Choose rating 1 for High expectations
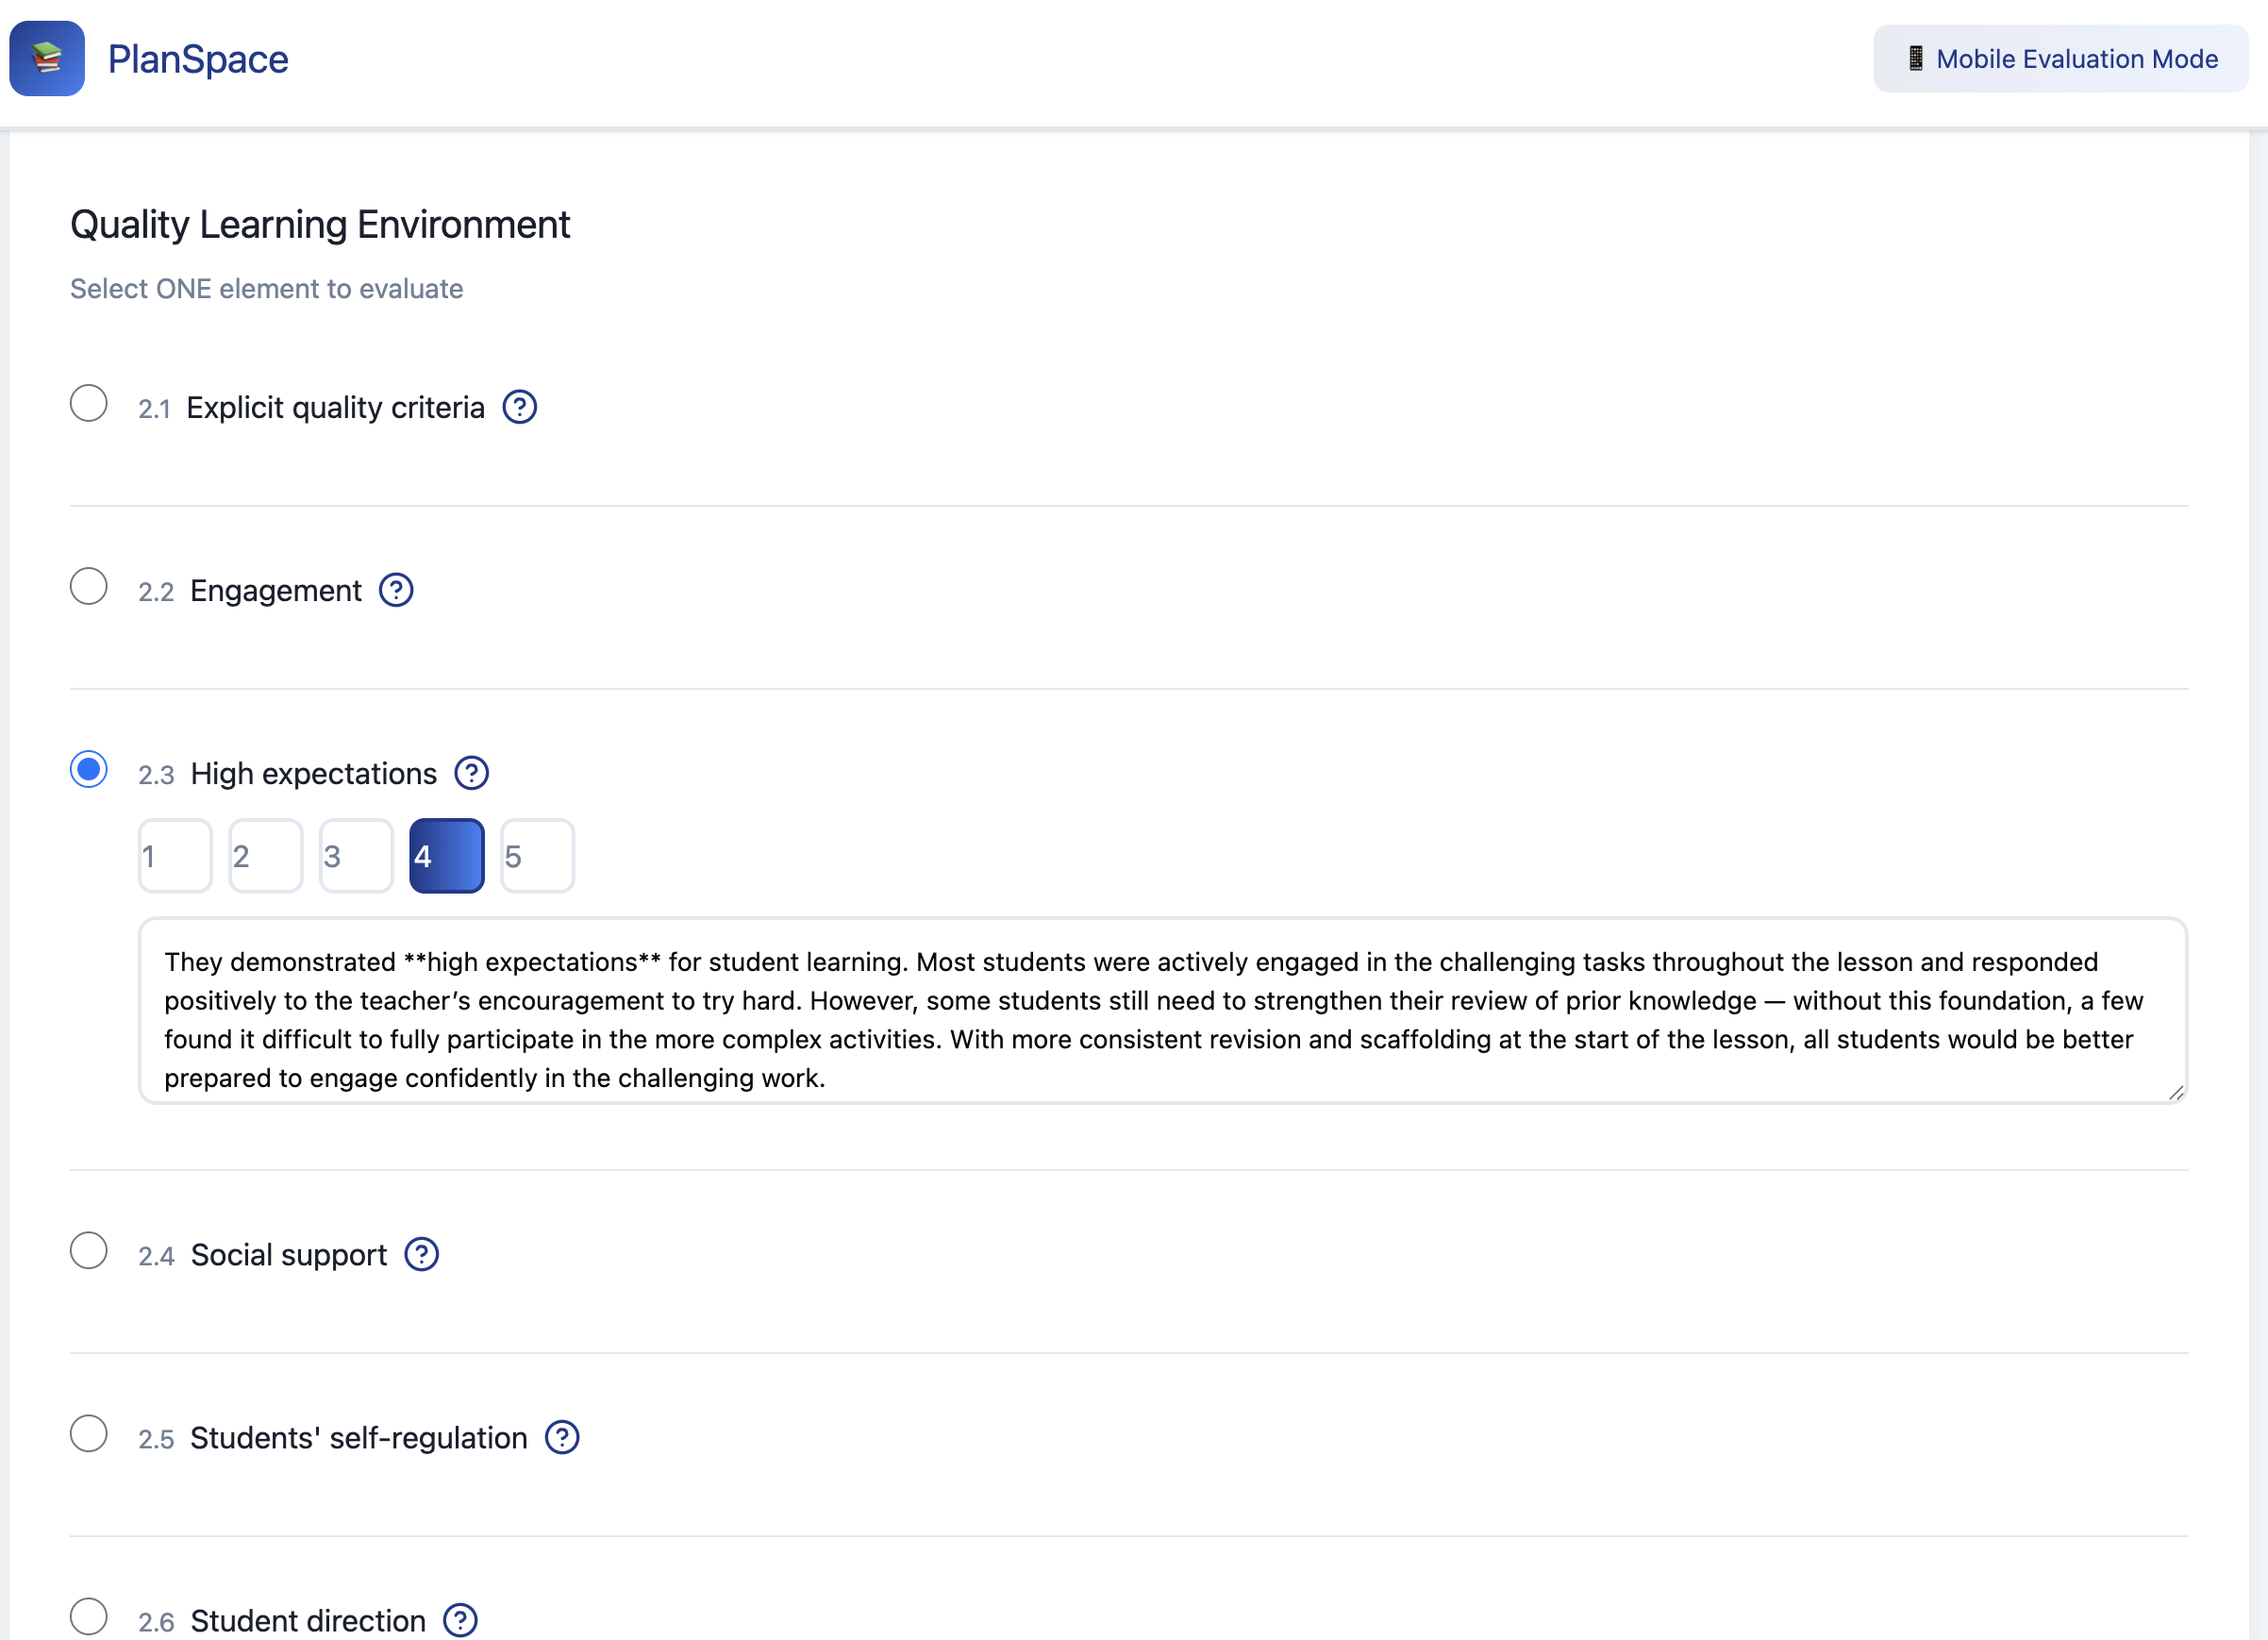The width and height of the screenshot is (2268, 1640). click(x=175, y=856)
